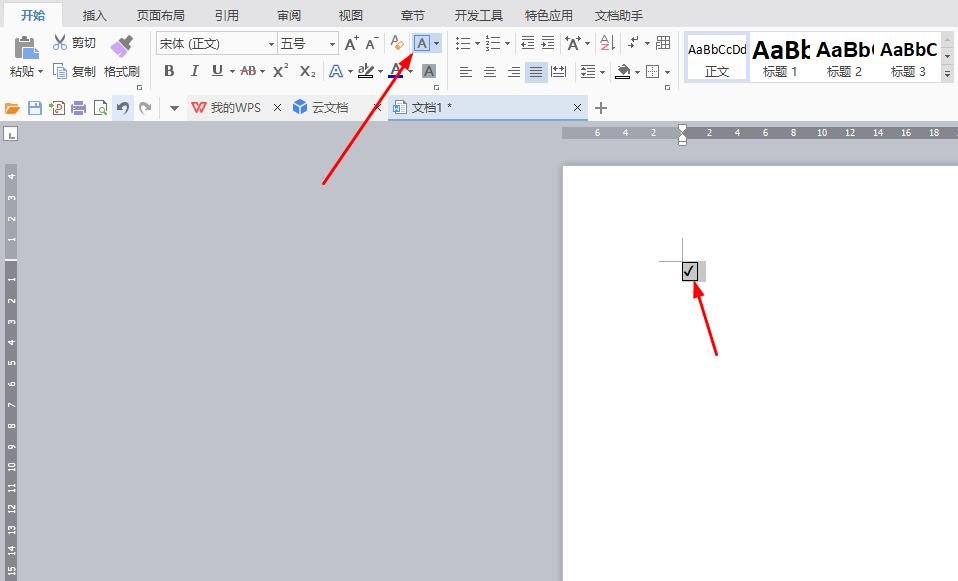The height and width of the screenshot is (581, 958).
Task: Open the 页面布局 ribbon tab
Action: pyautogui.click(x=160, y=16)
